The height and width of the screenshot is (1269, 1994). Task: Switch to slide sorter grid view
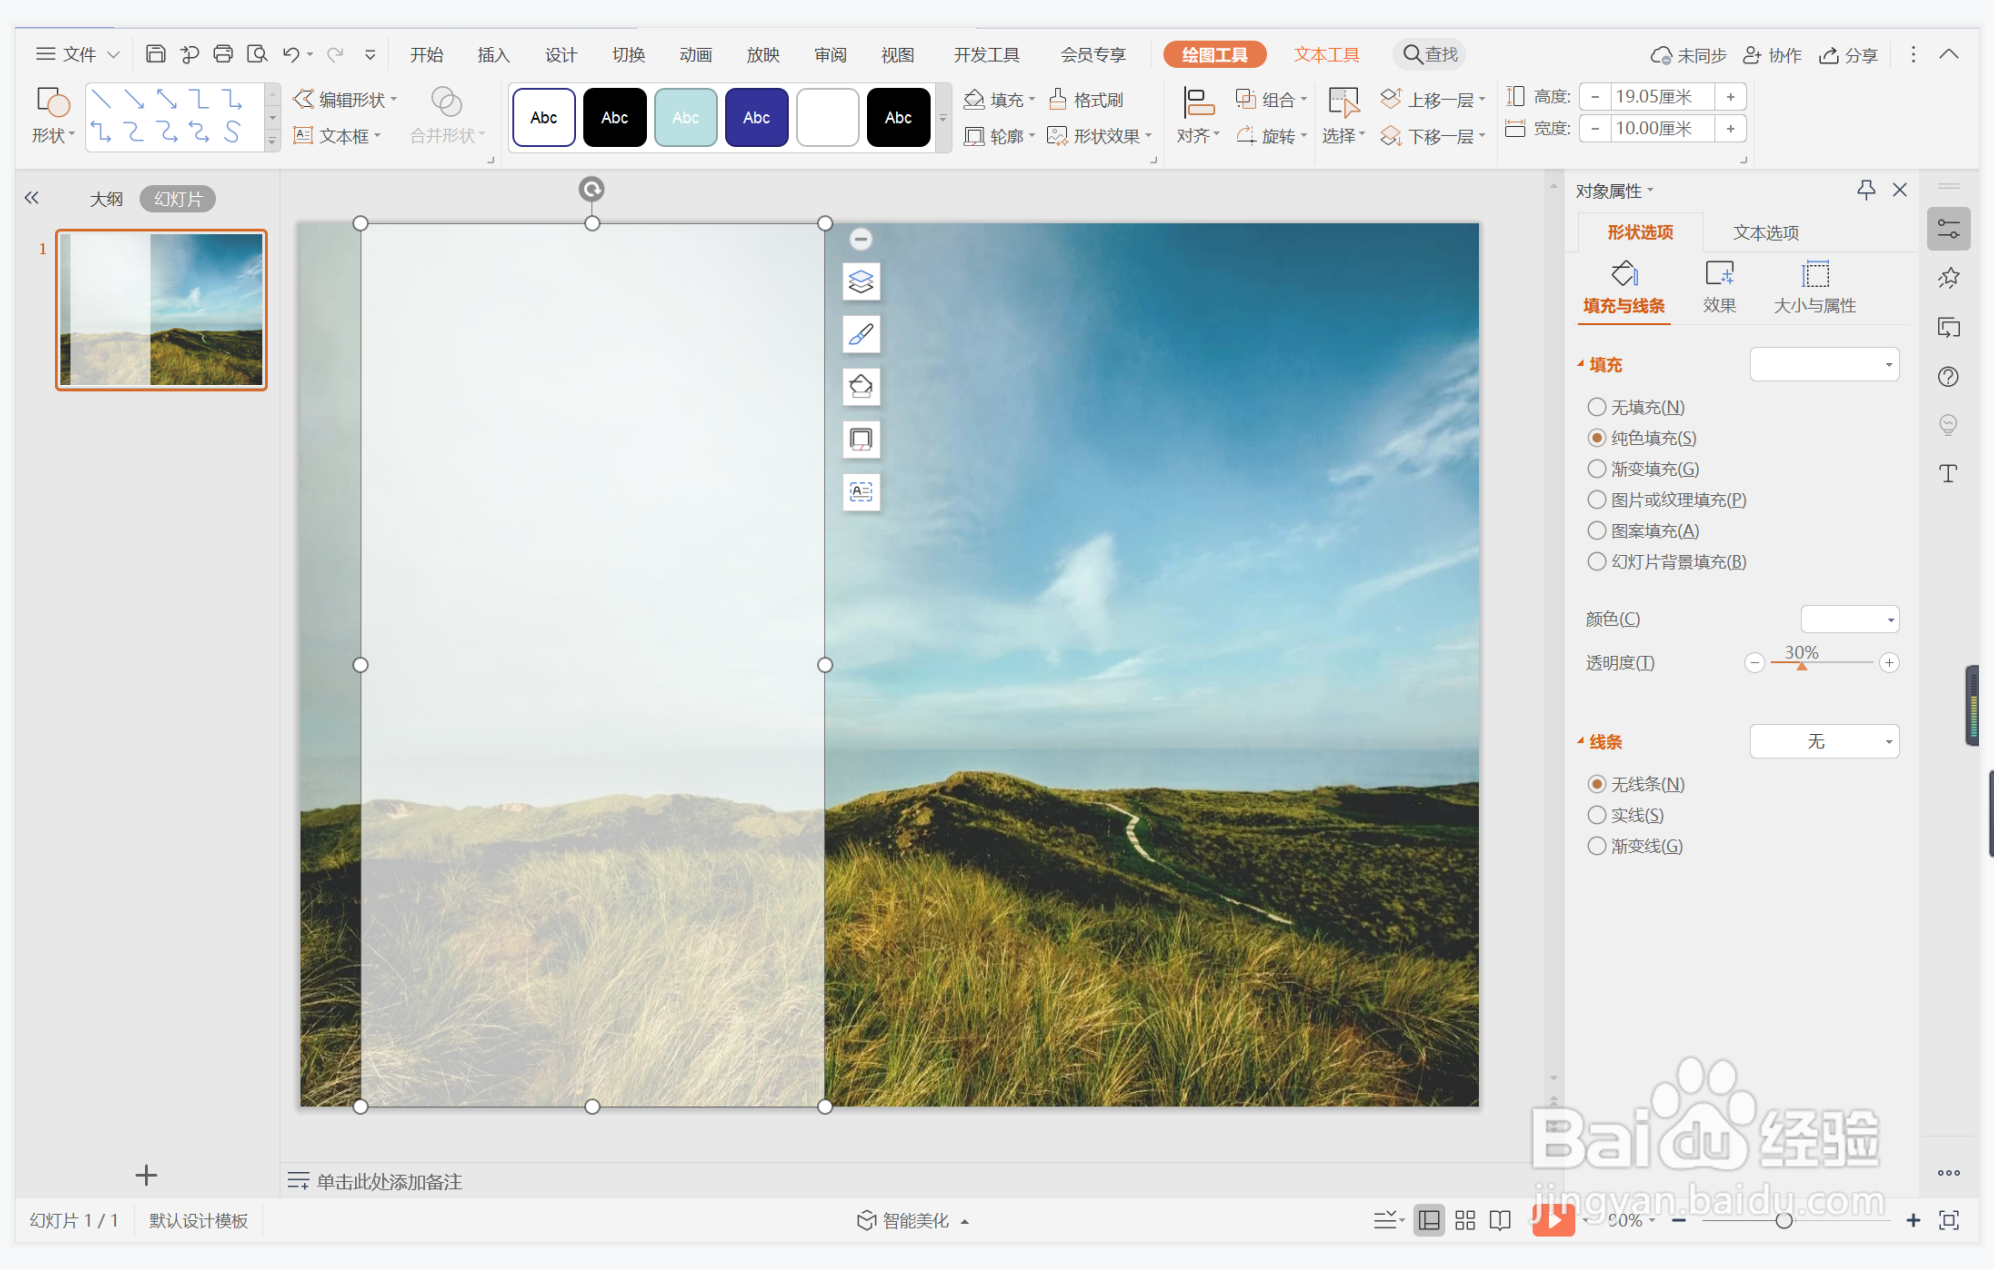click(1465, 1220)
